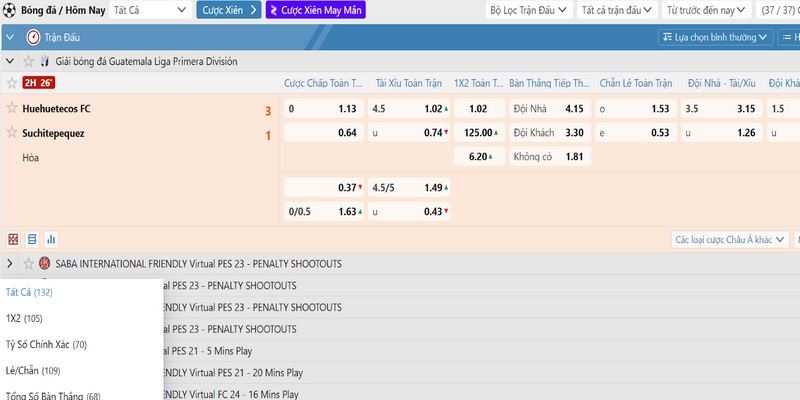This screenshot has height=400, width=800.
Task: Expand the SABA Penalty Shootouts league row
Action: tap(10, 264)
